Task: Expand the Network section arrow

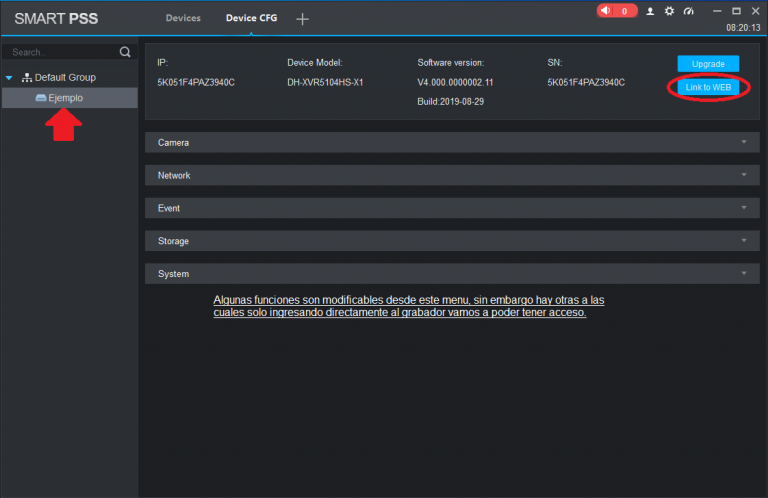Action: click(744, 175)
